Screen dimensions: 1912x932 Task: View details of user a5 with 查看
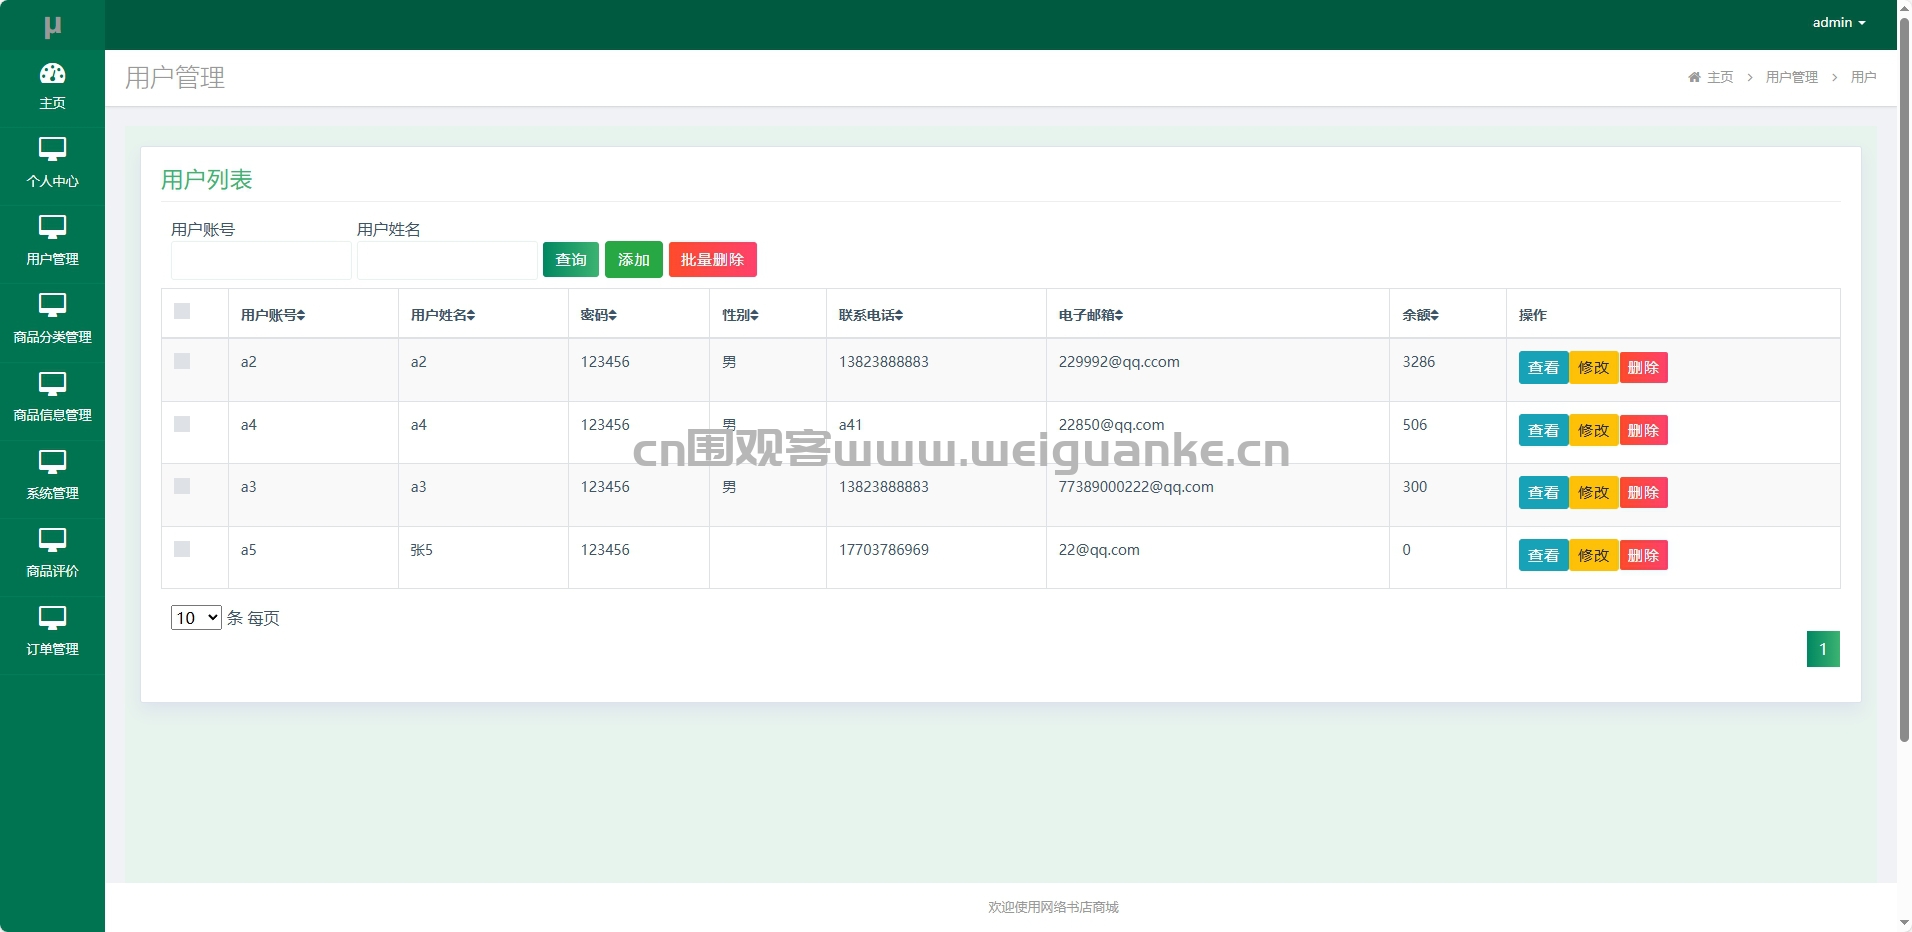pyautogui.click(x=1543, y=556)
